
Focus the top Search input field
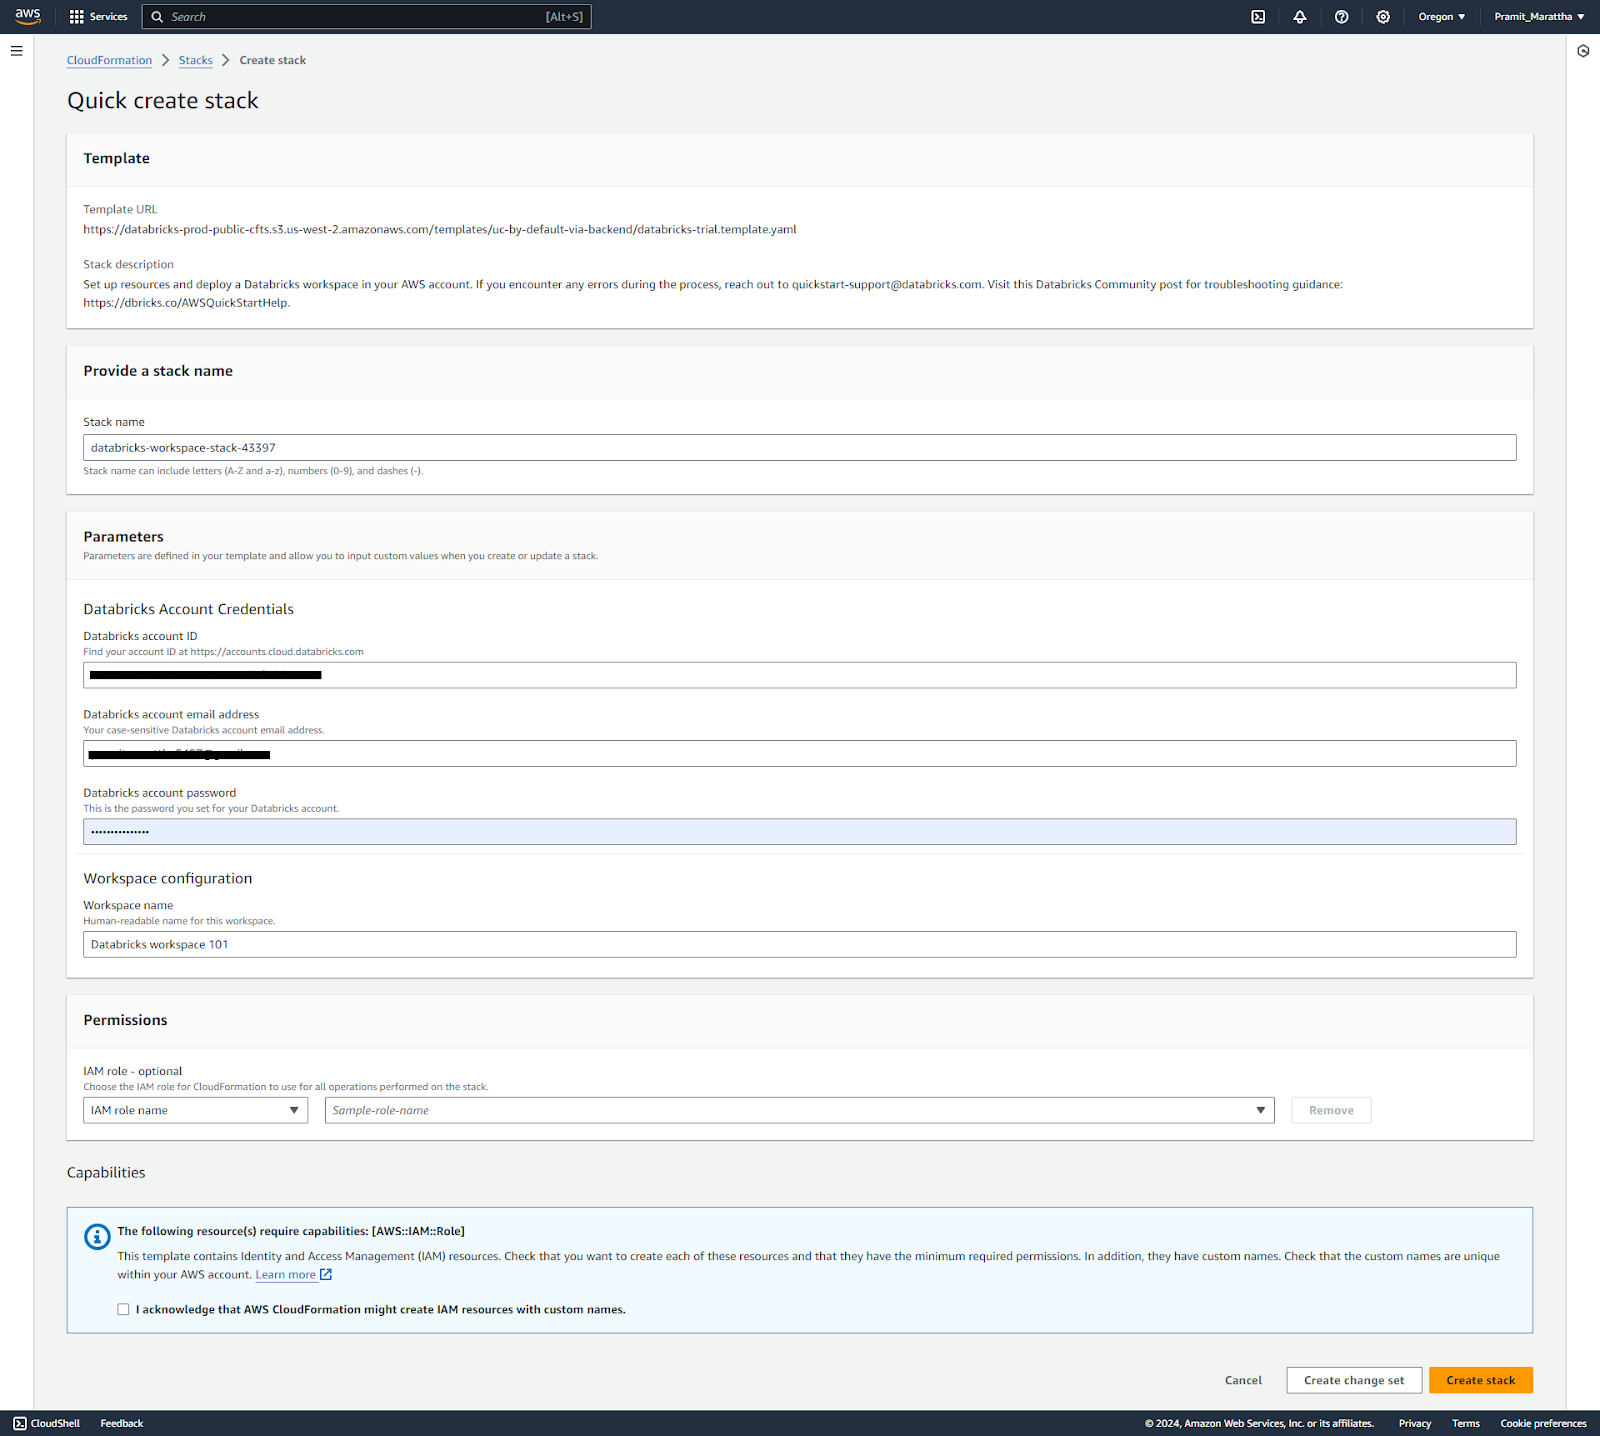367,17
